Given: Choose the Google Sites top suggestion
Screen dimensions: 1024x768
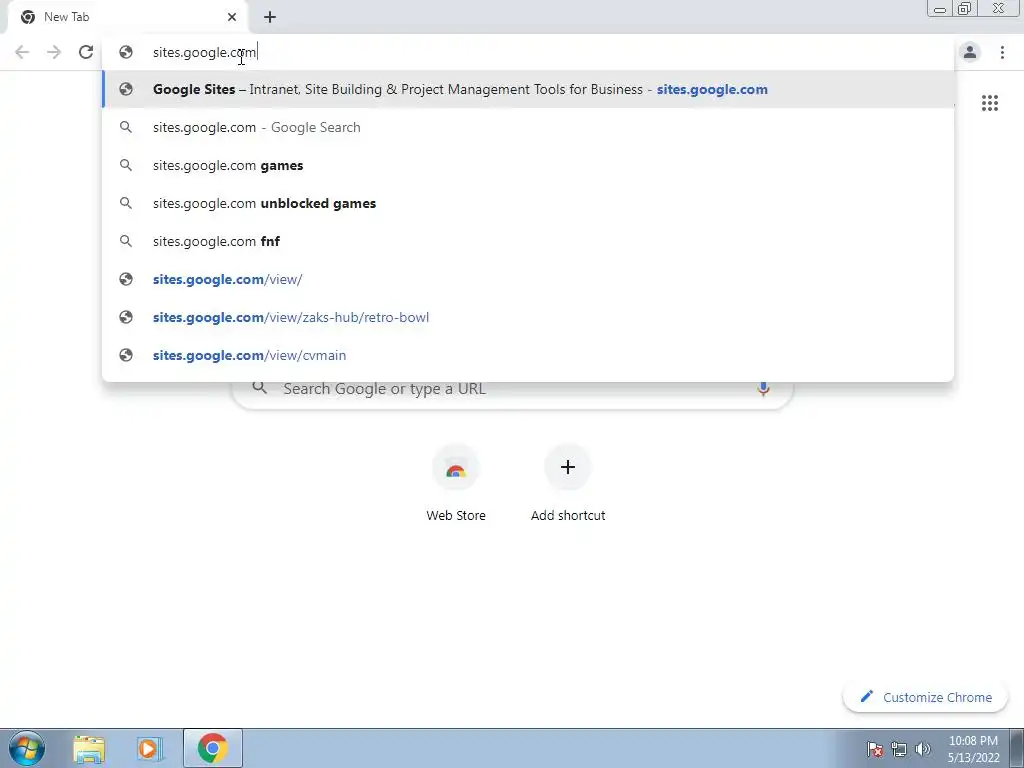Looking at the screenshot, I should pyautogui.click(x=528, y=89).
